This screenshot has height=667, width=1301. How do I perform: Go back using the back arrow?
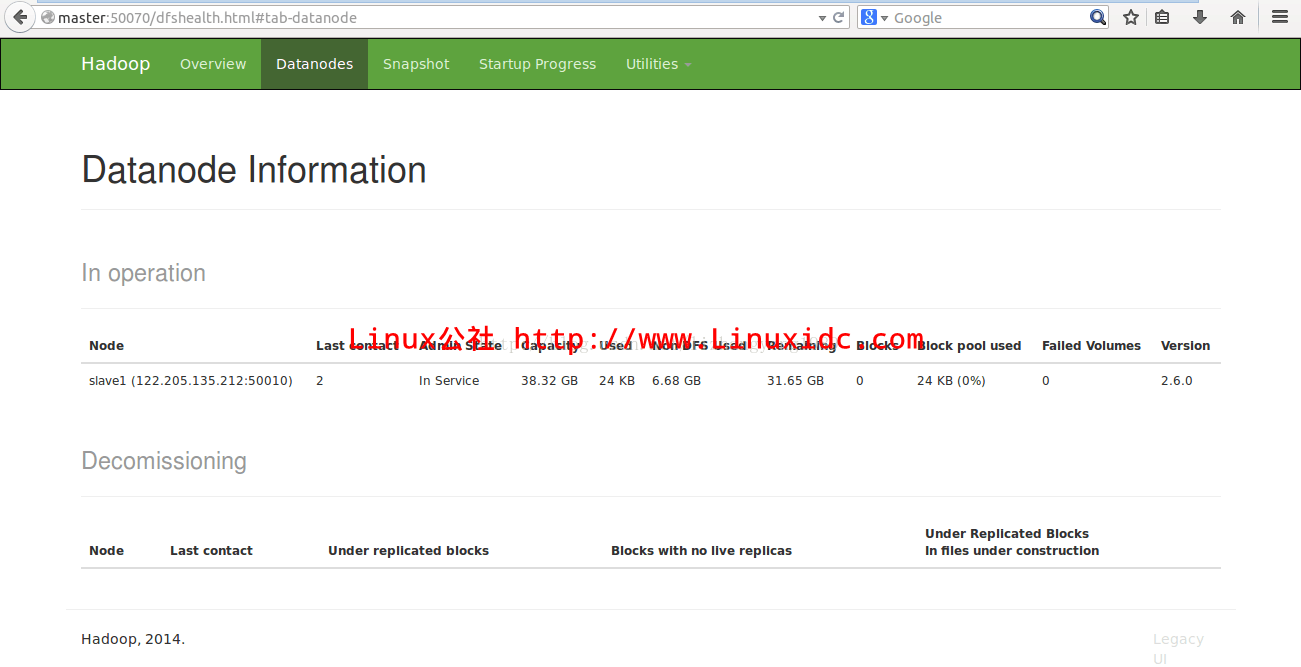[18, 17]
